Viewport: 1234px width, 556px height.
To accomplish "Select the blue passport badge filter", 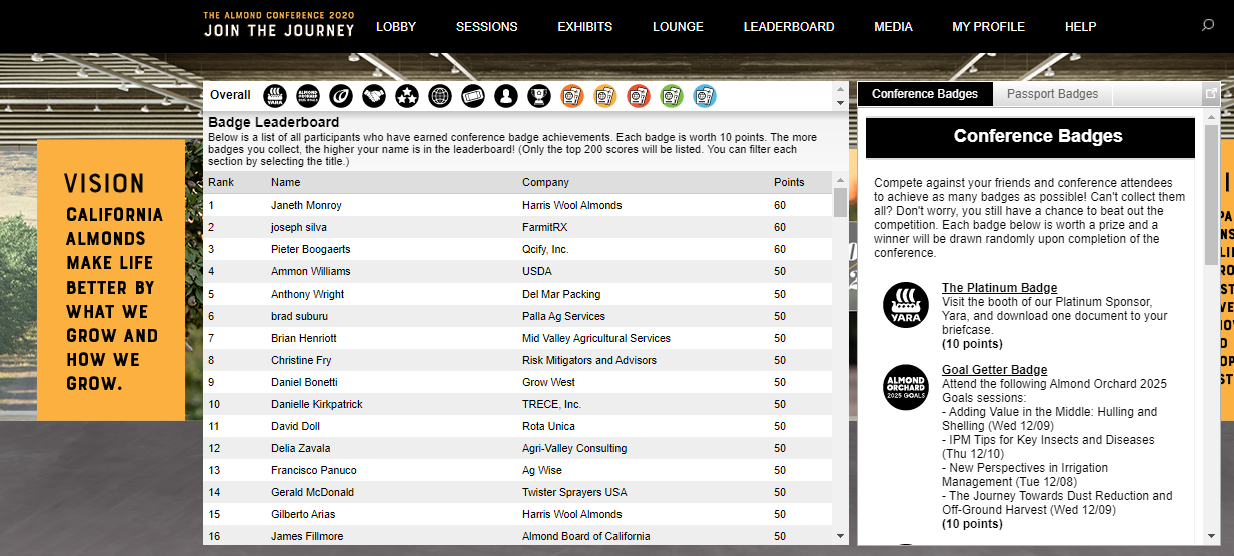I will click(704, 96).
